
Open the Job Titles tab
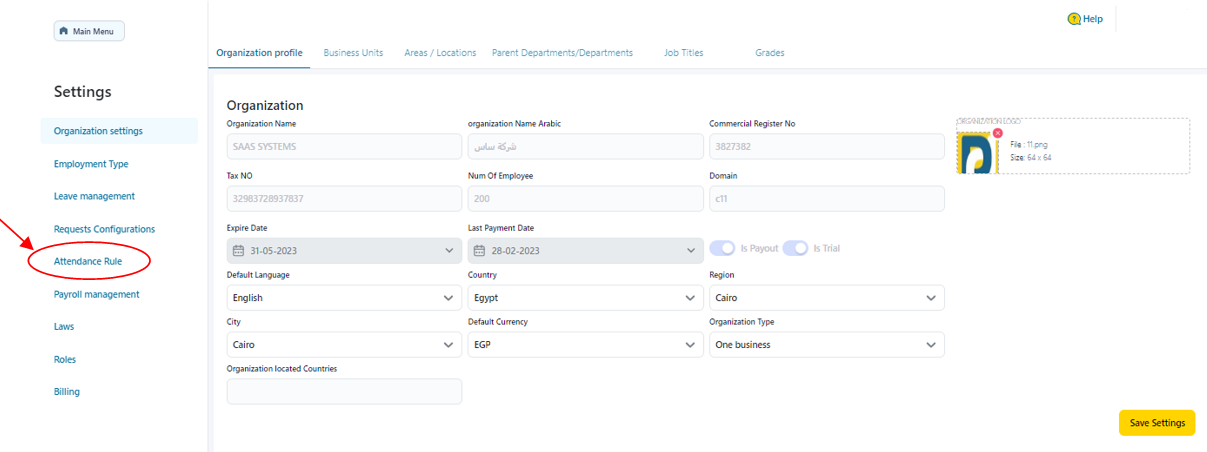(683, 53)
